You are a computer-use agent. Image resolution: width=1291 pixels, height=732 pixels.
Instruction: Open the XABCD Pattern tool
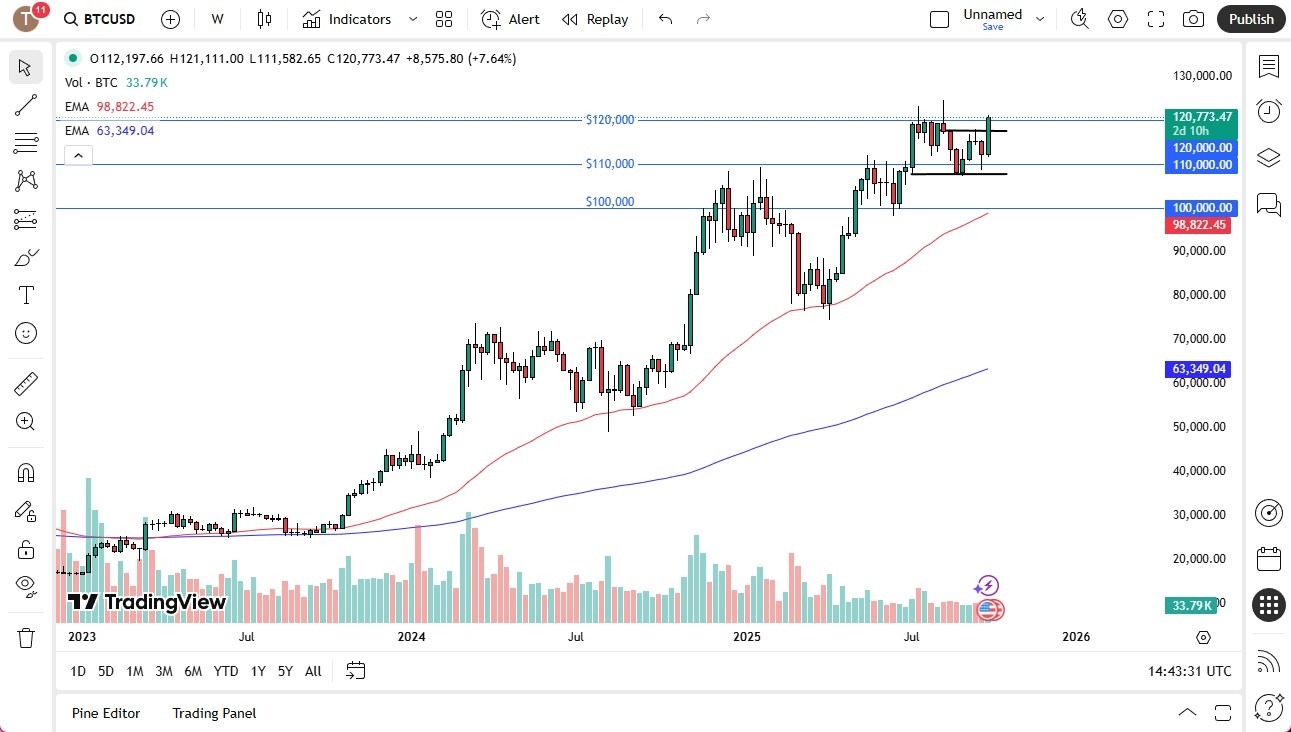point(26,181)
